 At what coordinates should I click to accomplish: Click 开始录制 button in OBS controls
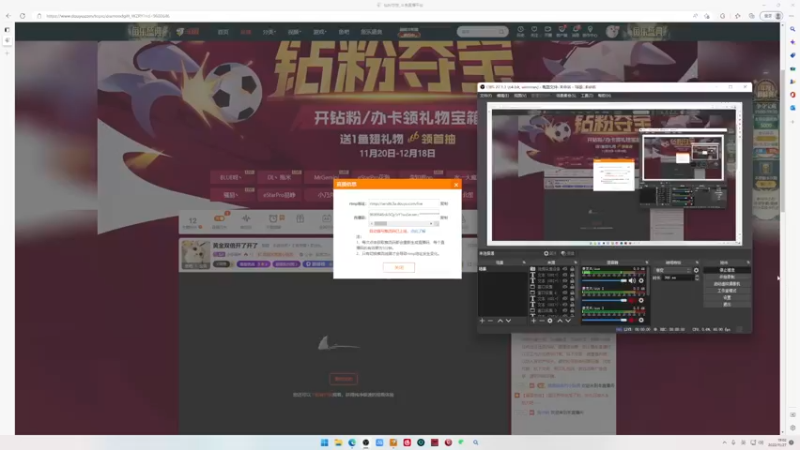[x=727, y=277]
